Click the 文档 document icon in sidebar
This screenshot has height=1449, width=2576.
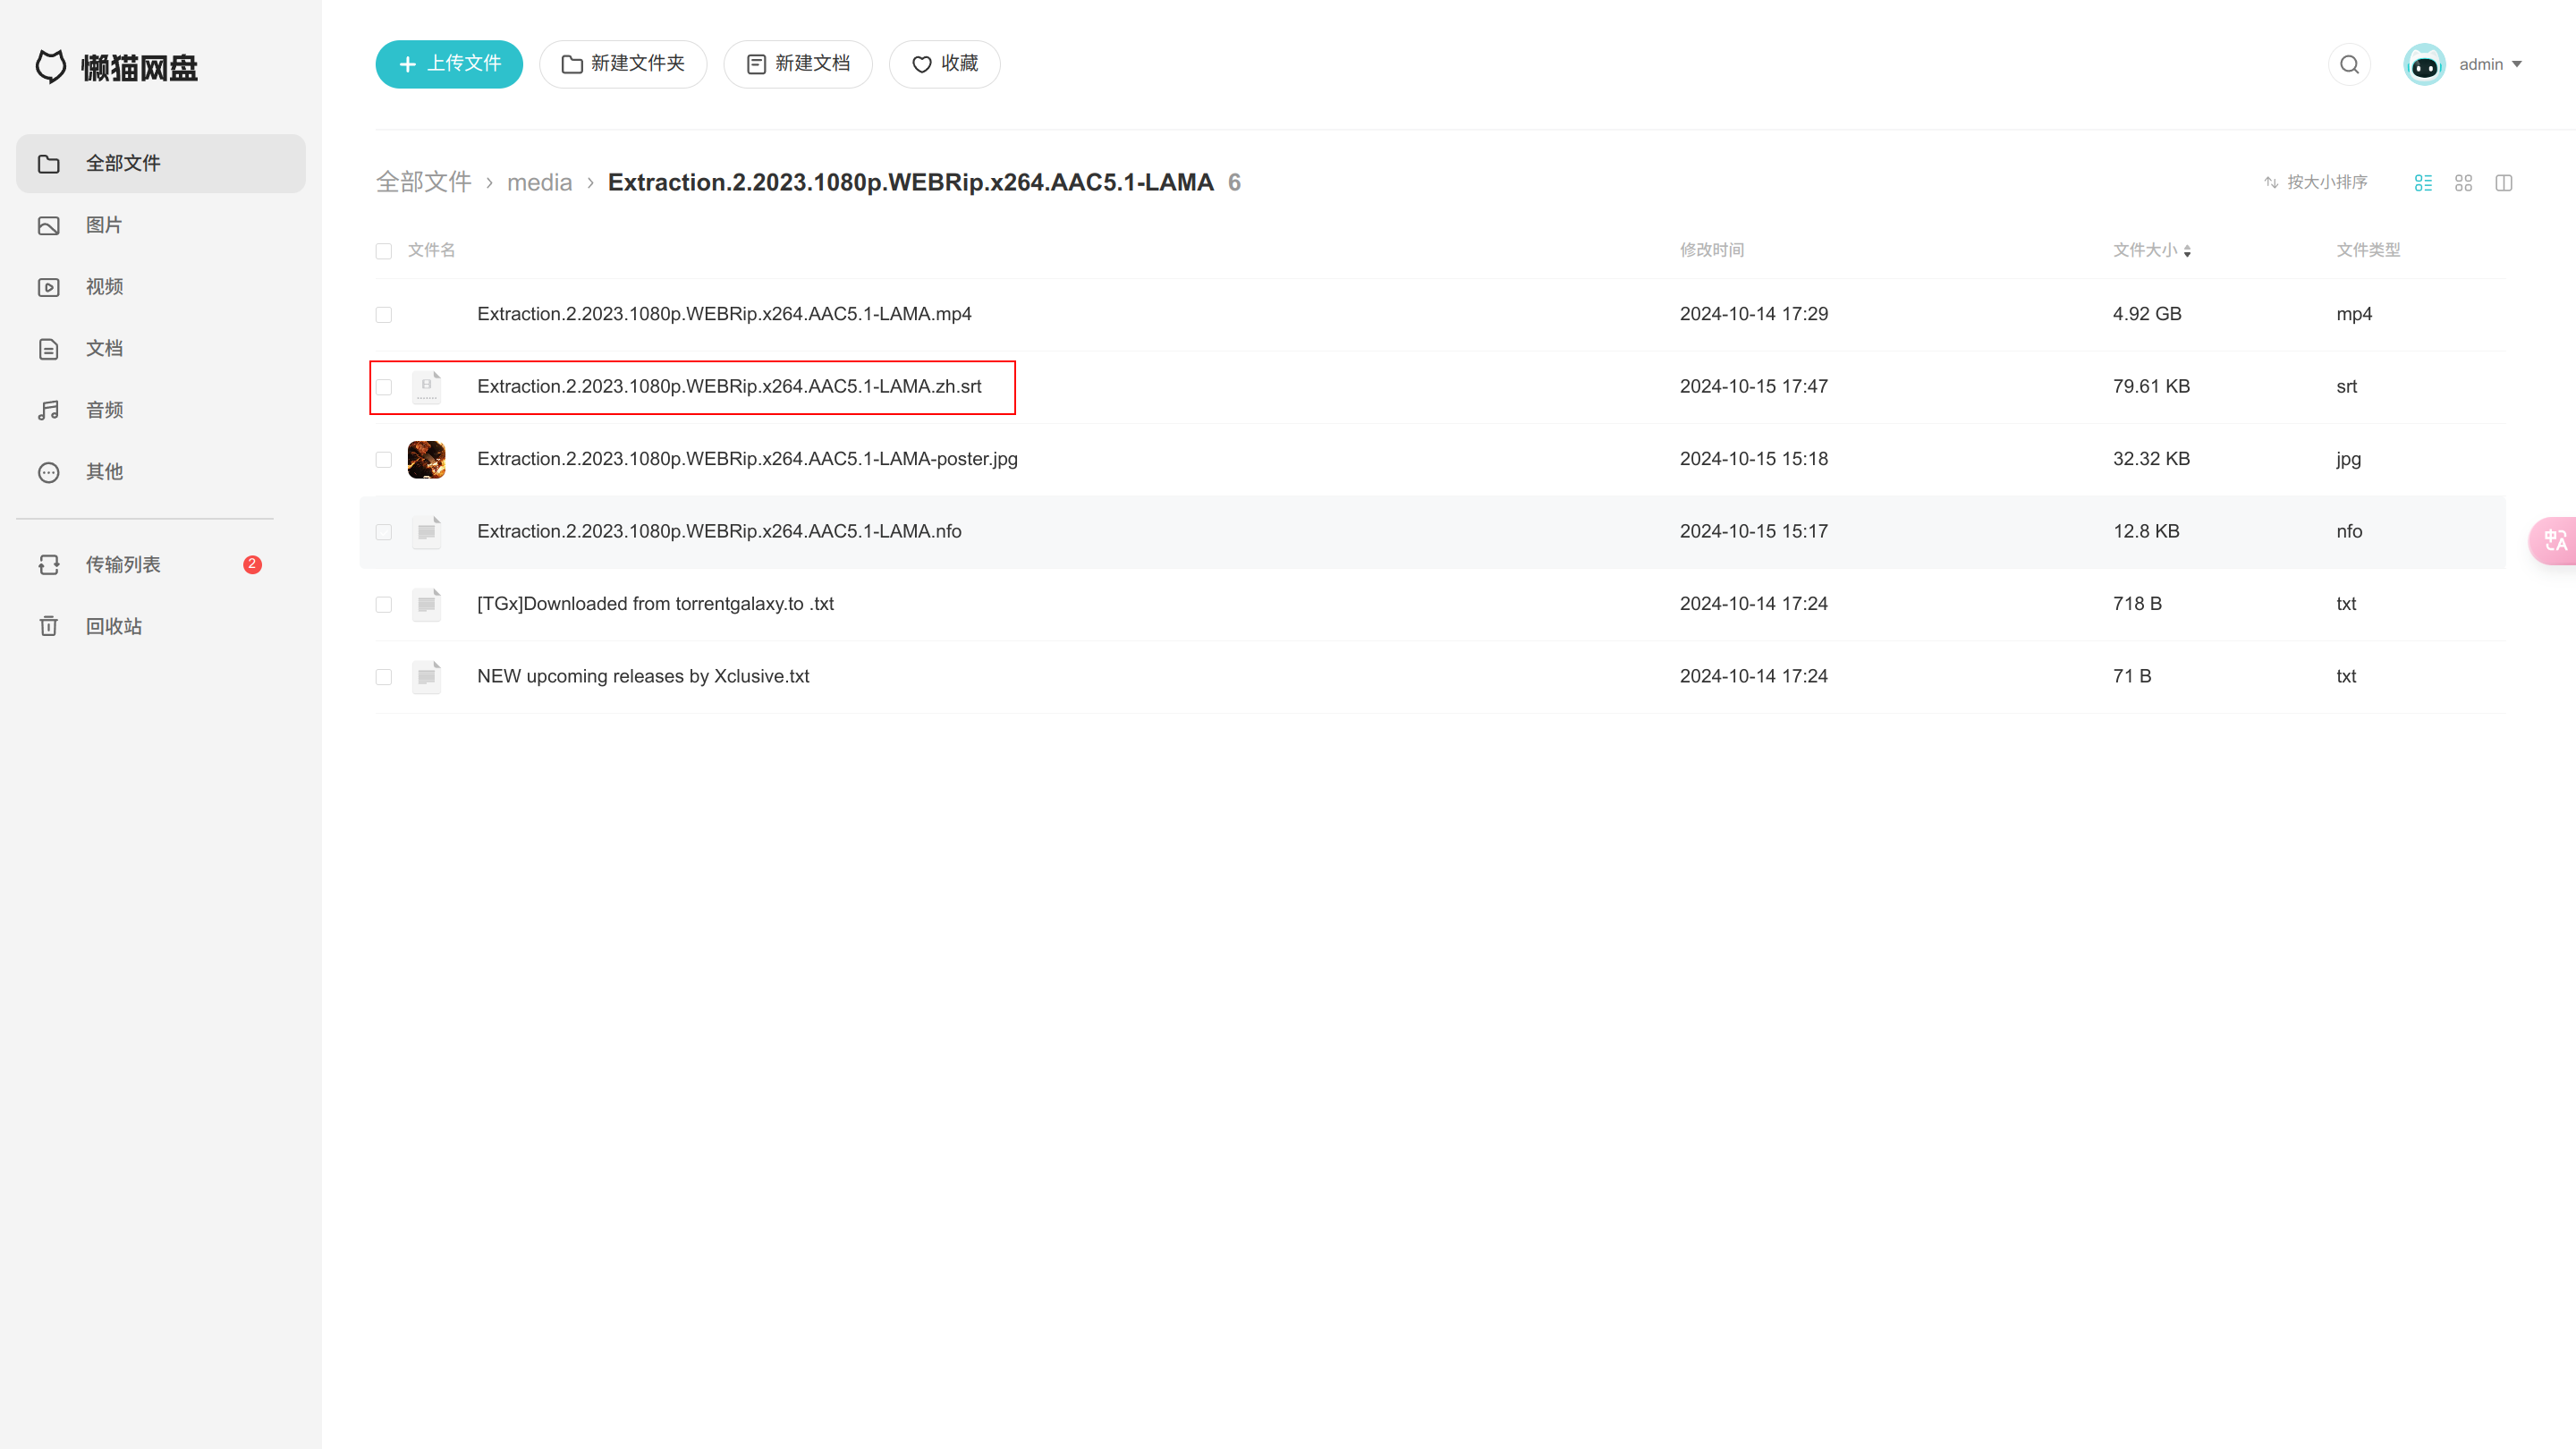[49, 349]
